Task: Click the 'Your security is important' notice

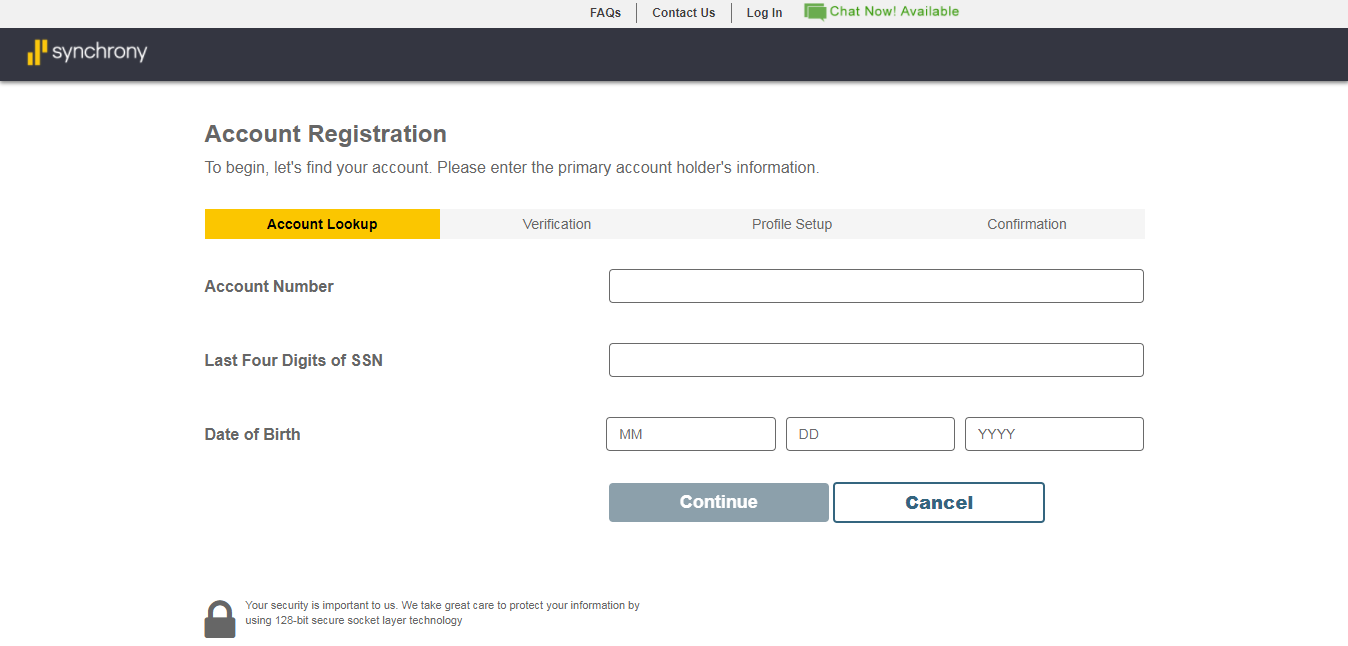Action: [x=442, y=613]
